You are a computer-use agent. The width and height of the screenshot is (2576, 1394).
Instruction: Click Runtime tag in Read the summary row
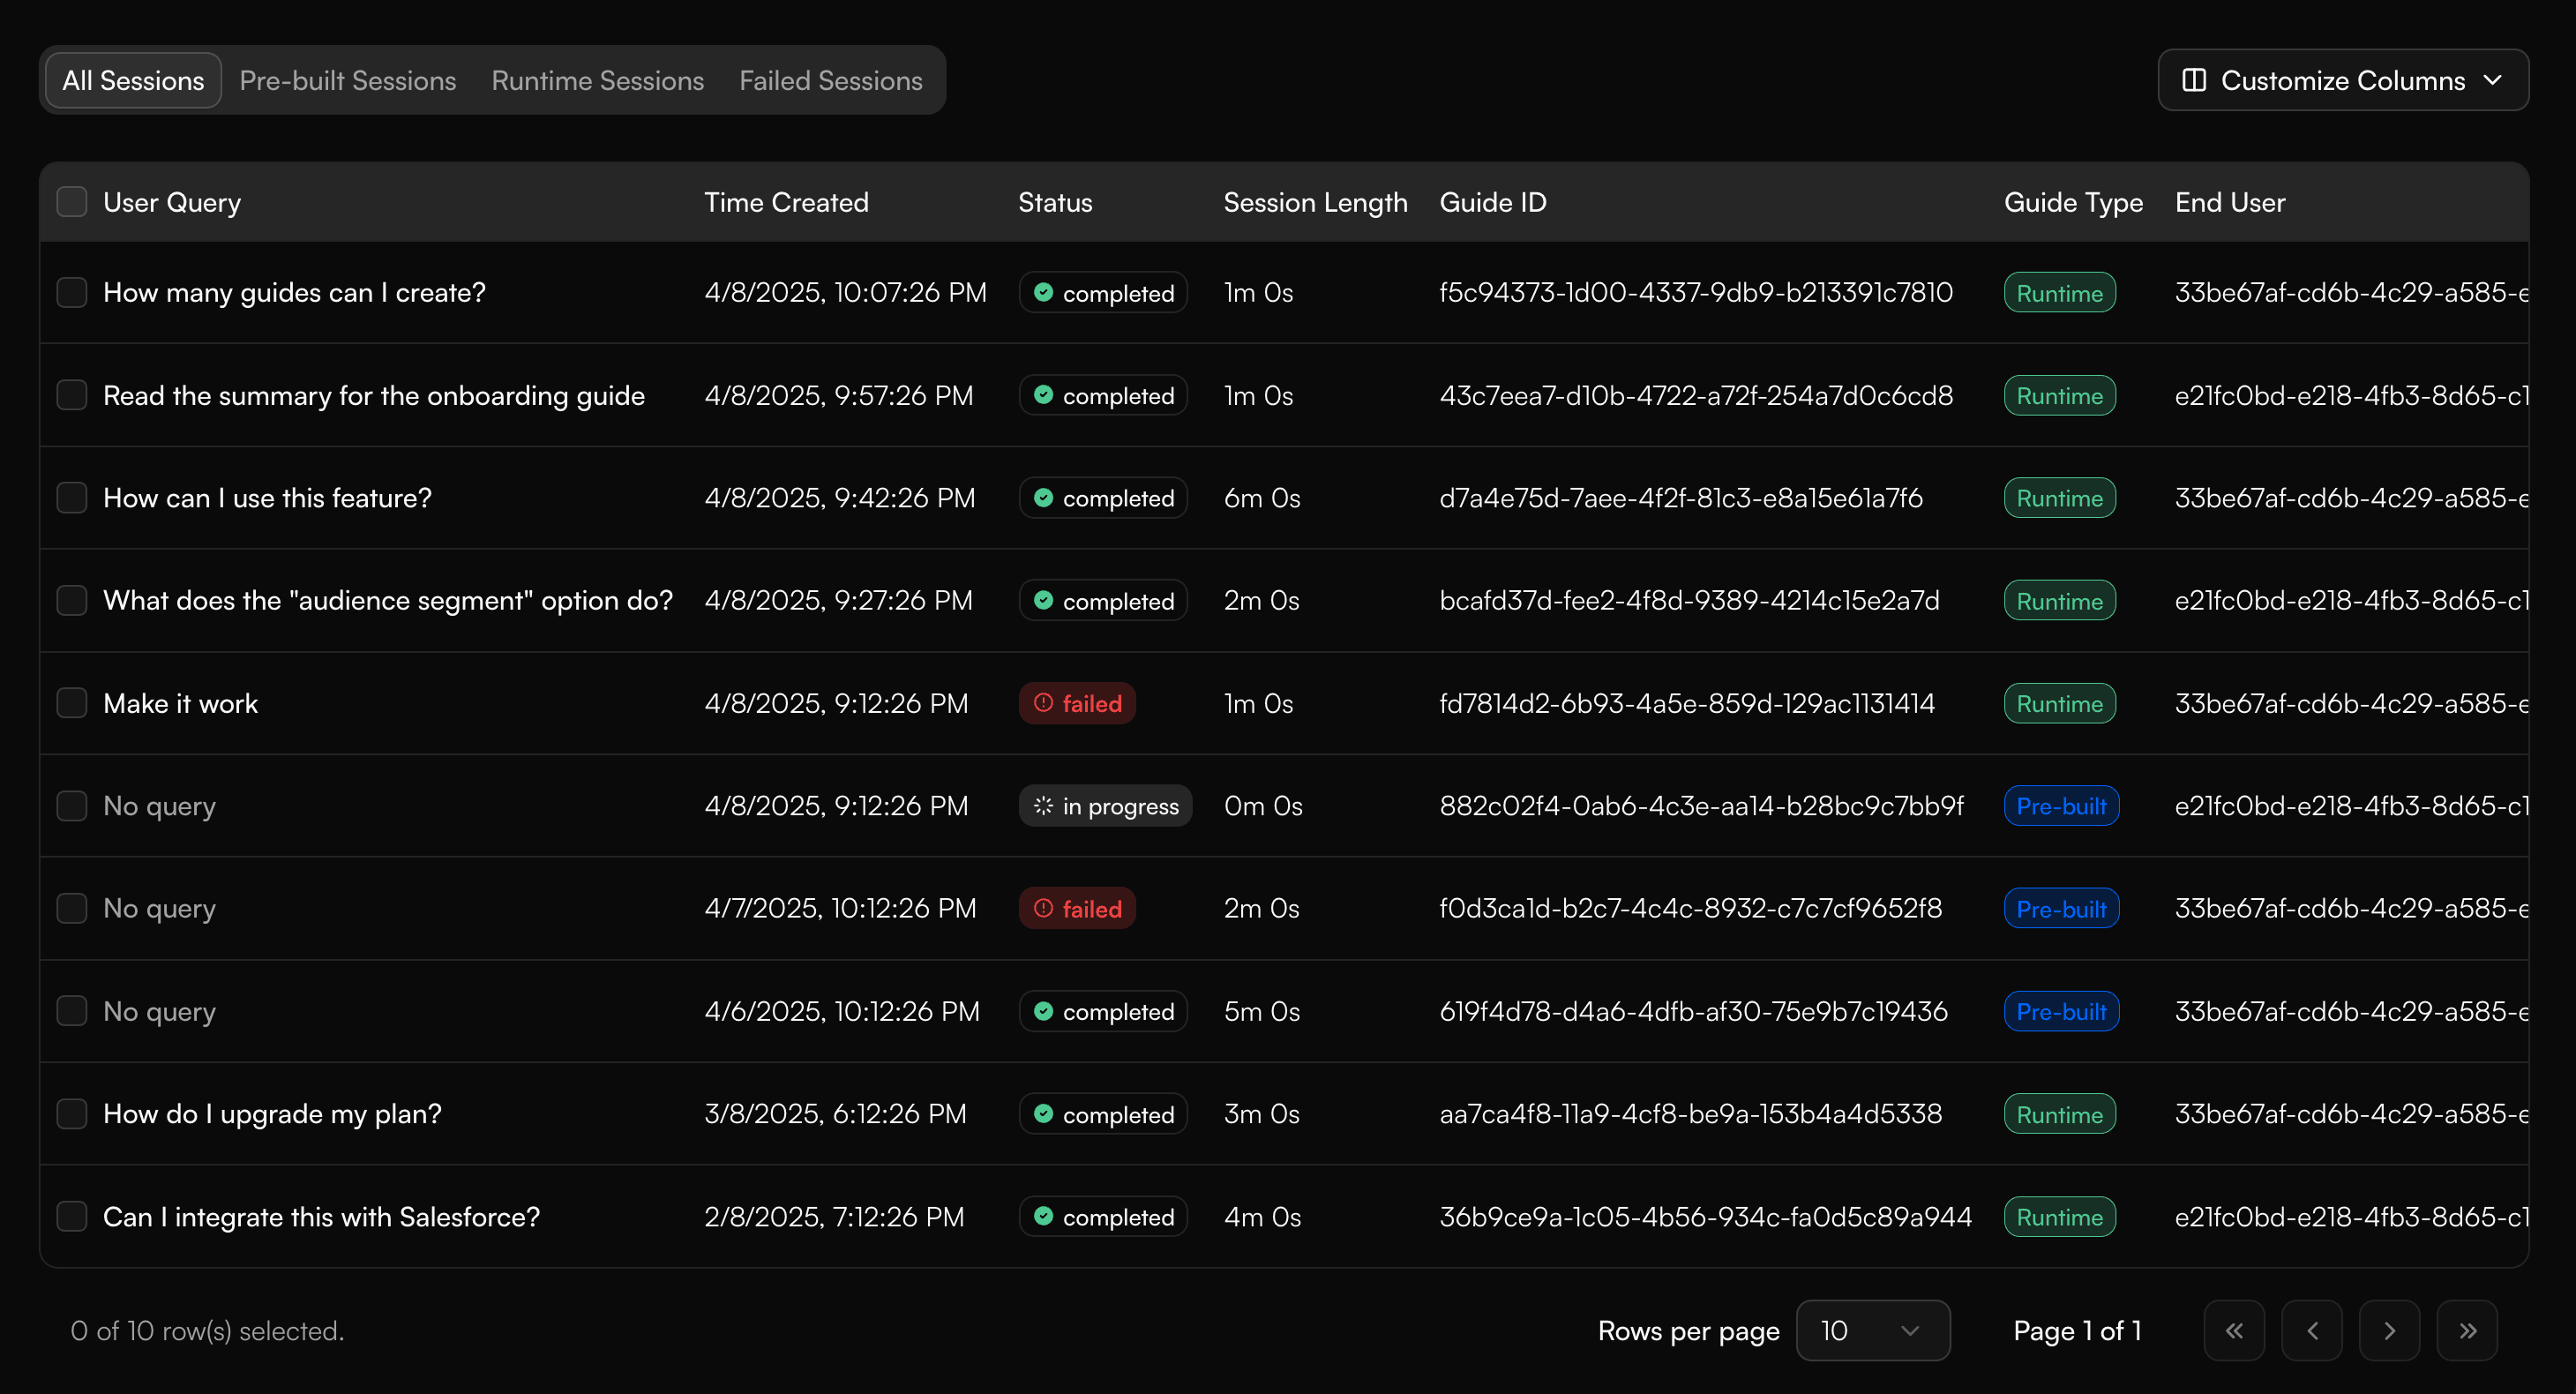coord(2059,395)
